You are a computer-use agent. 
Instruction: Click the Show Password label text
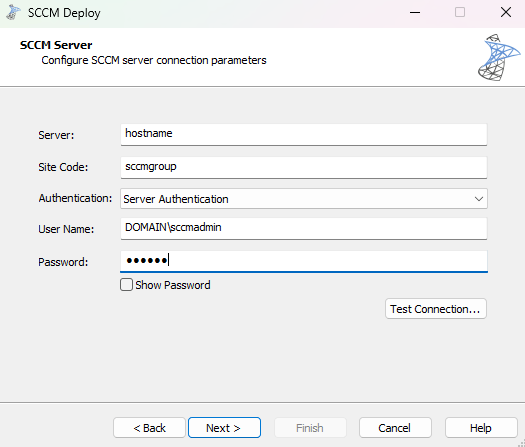click(173, 285)
